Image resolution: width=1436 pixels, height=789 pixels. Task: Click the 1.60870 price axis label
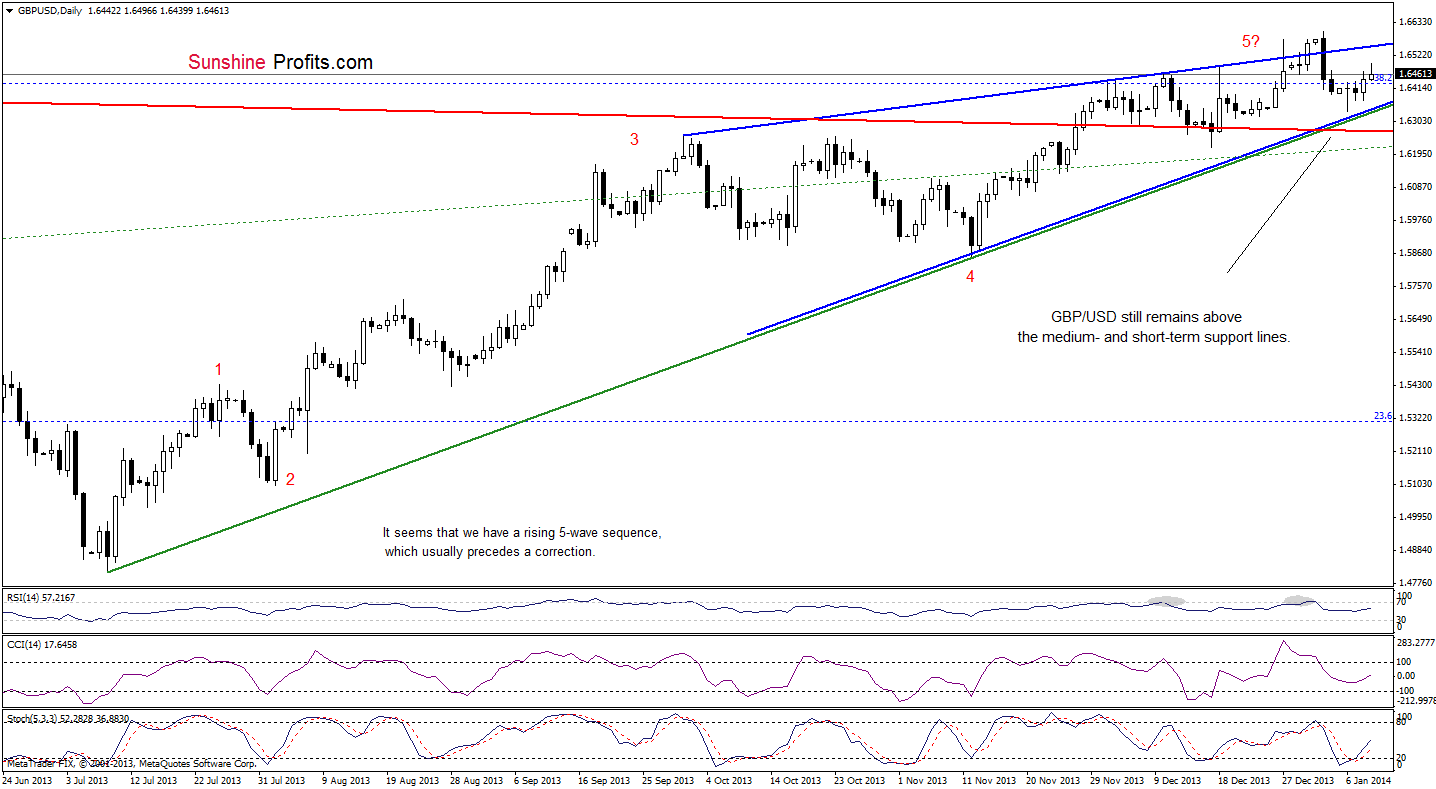[x=1415, y=186]
